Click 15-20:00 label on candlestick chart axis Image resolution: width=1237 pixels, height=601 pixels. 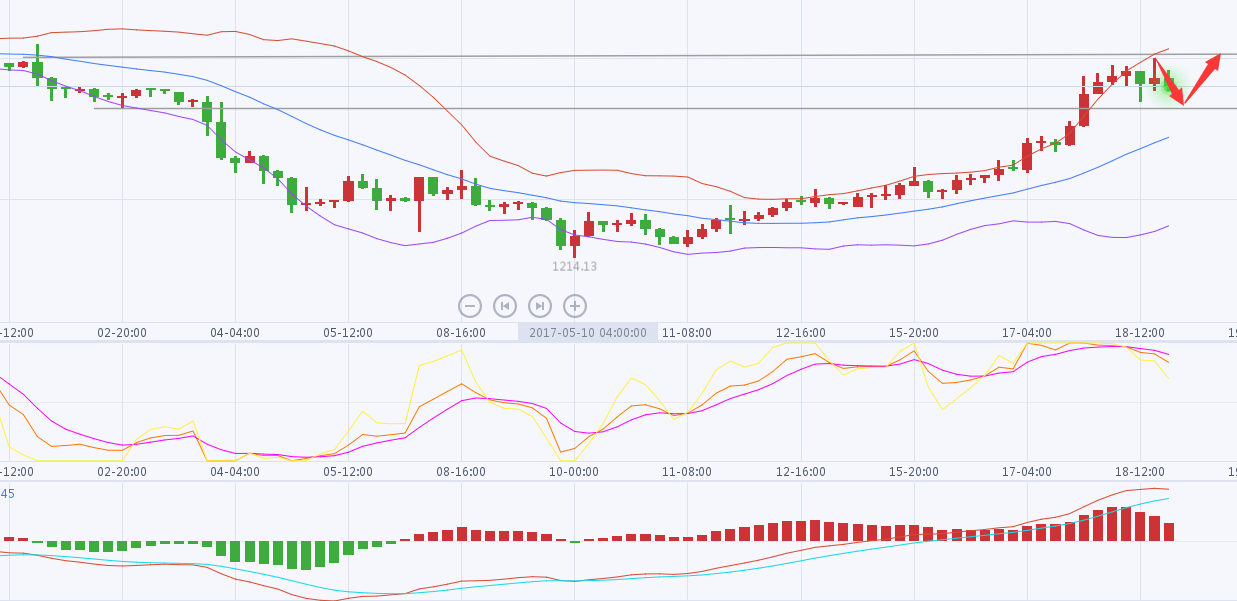[x=914, y=333]
